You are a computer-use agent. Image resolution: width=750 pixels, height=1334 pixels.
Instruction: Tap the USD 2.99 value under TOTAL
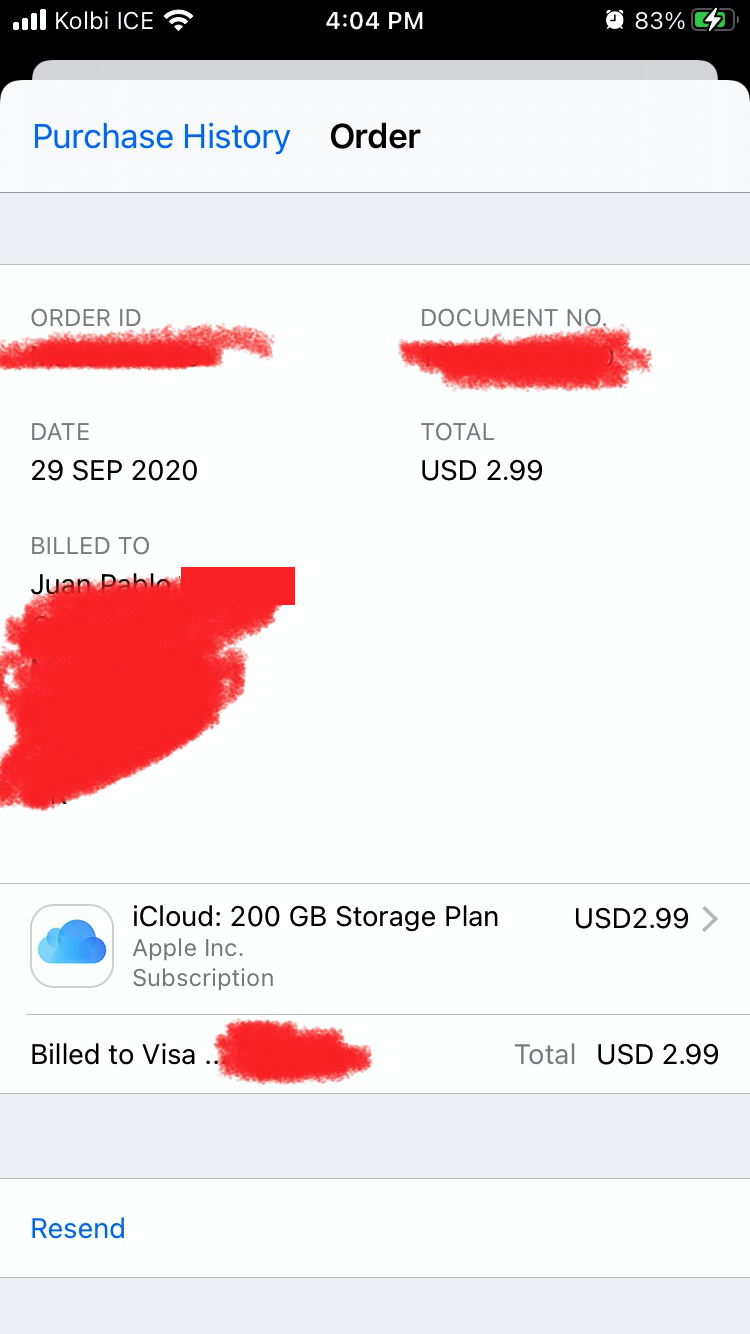coord(482,470)
